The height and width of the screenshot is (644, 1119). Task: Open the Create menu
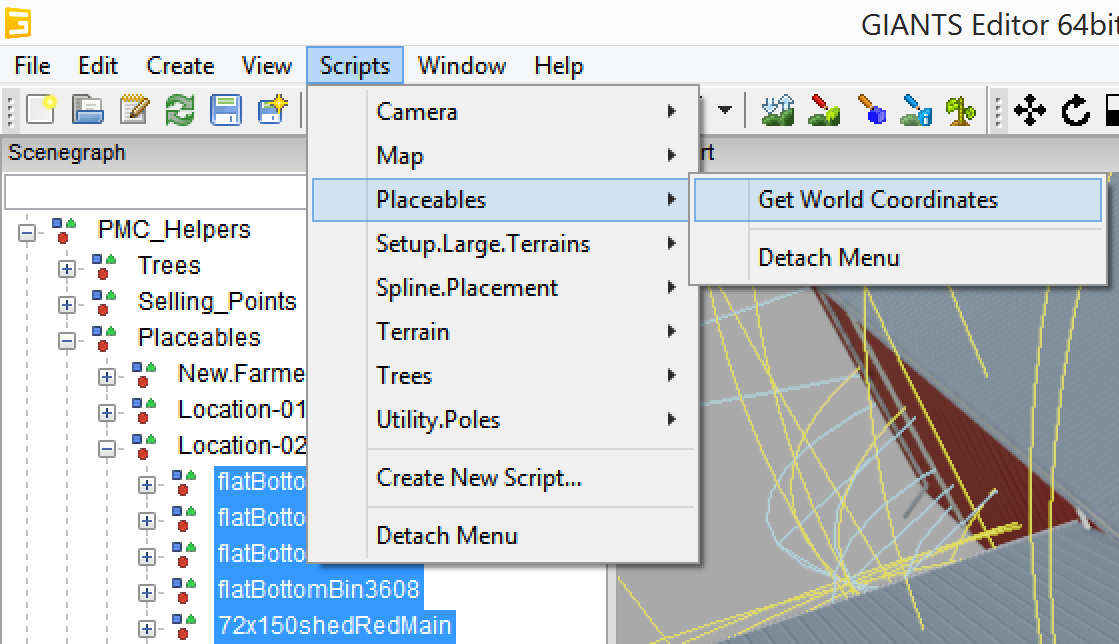(180, 66)
